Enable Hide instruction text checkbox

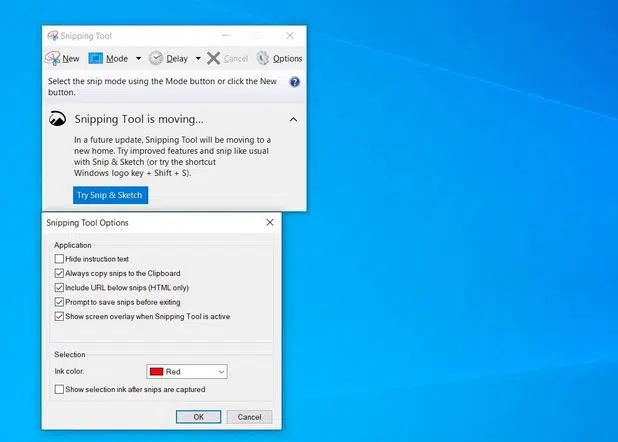click(x=59, y=259)
